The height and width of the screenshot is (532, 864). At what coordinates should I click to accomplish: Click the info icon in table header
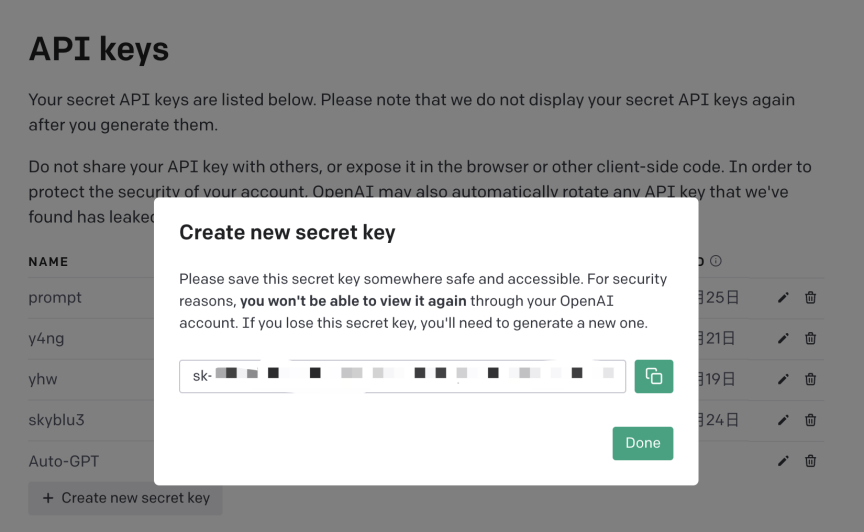(x=716, y=262)
